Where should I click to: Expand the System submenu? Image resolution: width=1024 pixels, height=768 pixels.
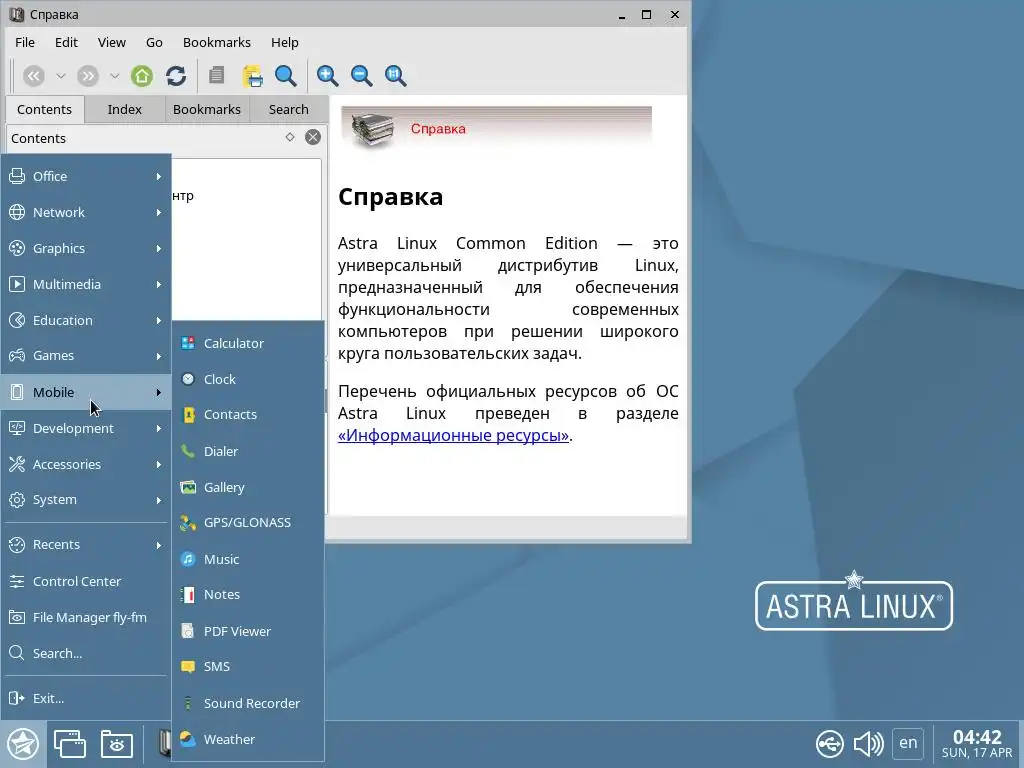point(86,500)
